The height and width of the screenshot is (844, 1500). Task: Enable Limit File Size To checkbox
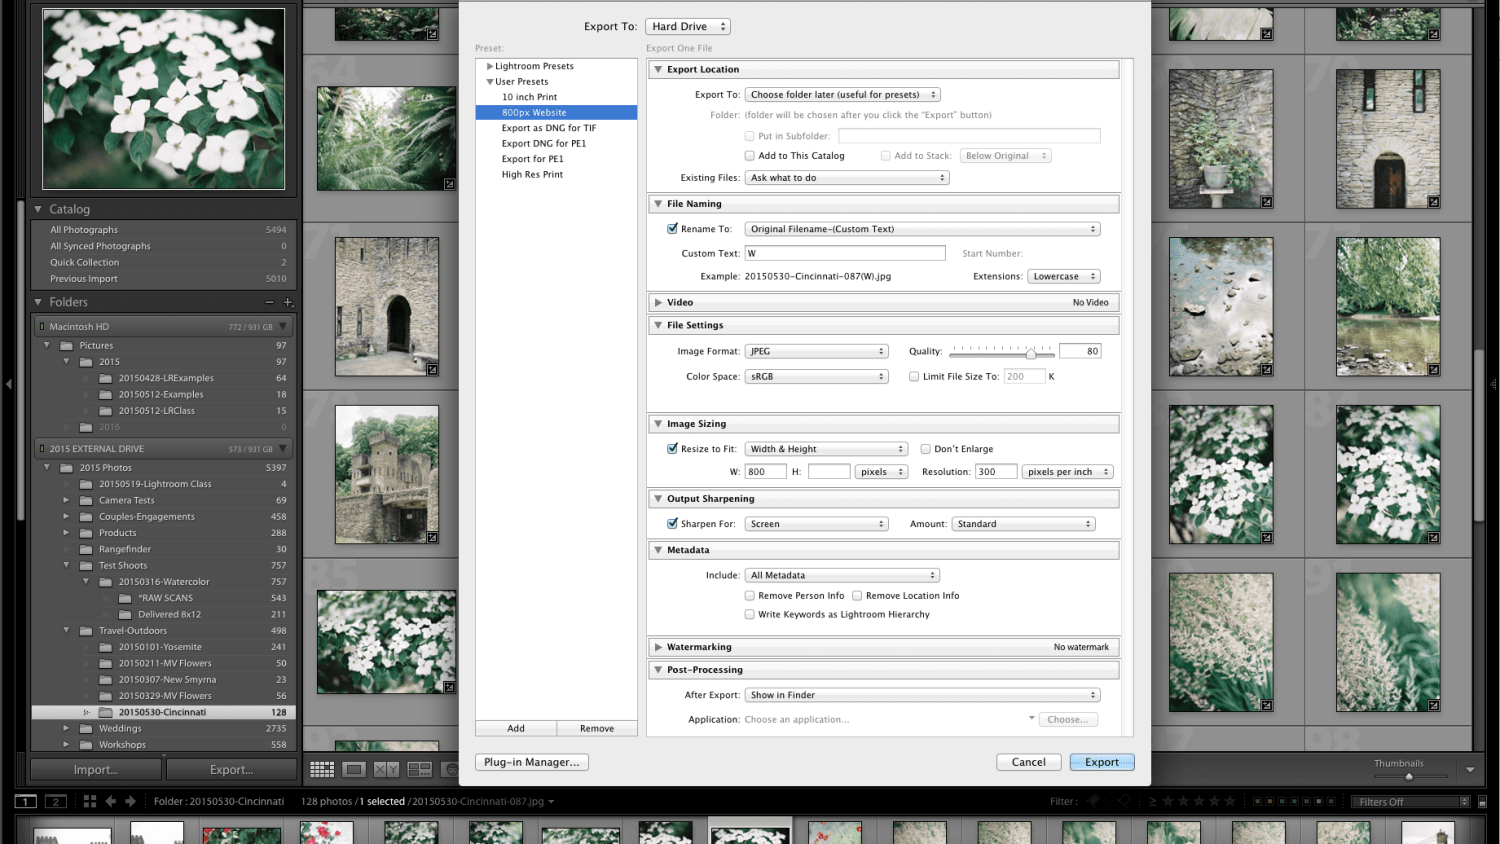point(914,377)
